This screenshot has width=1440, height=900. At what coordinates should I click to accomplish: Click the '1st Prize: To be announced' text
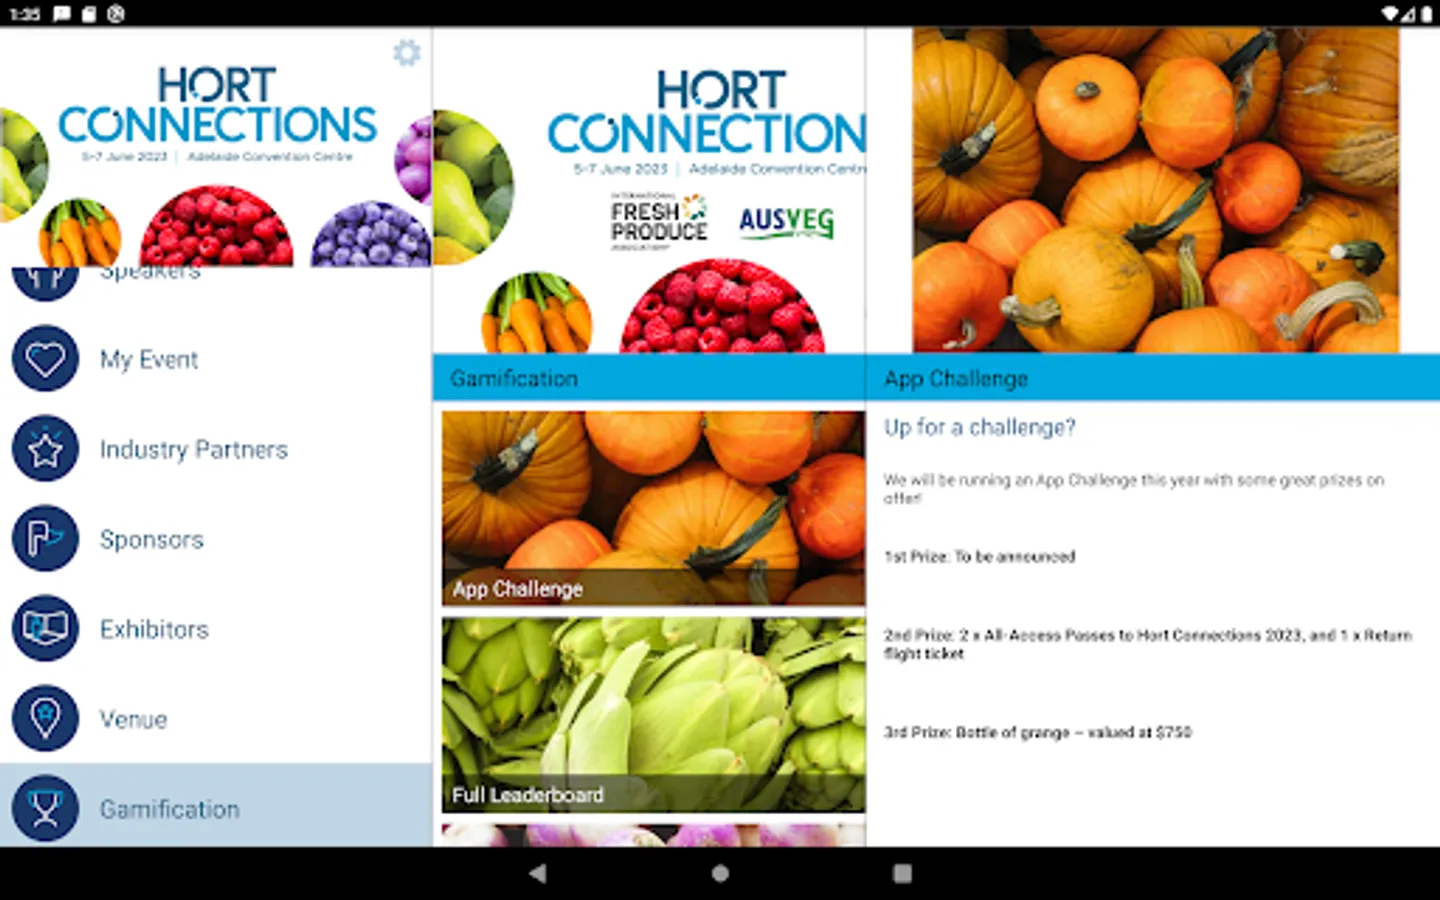[x=979, y=557]
